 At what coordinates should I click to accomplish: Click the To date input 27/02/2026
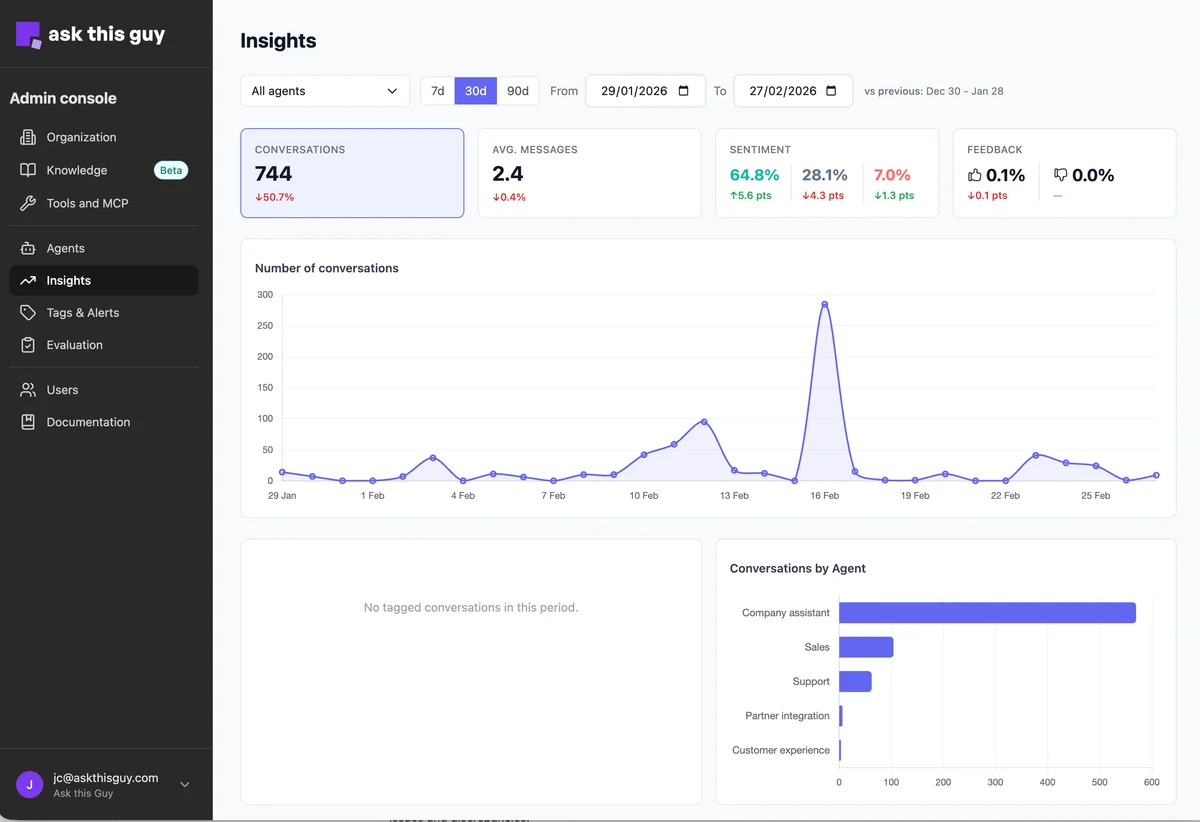tap(793, 91)
